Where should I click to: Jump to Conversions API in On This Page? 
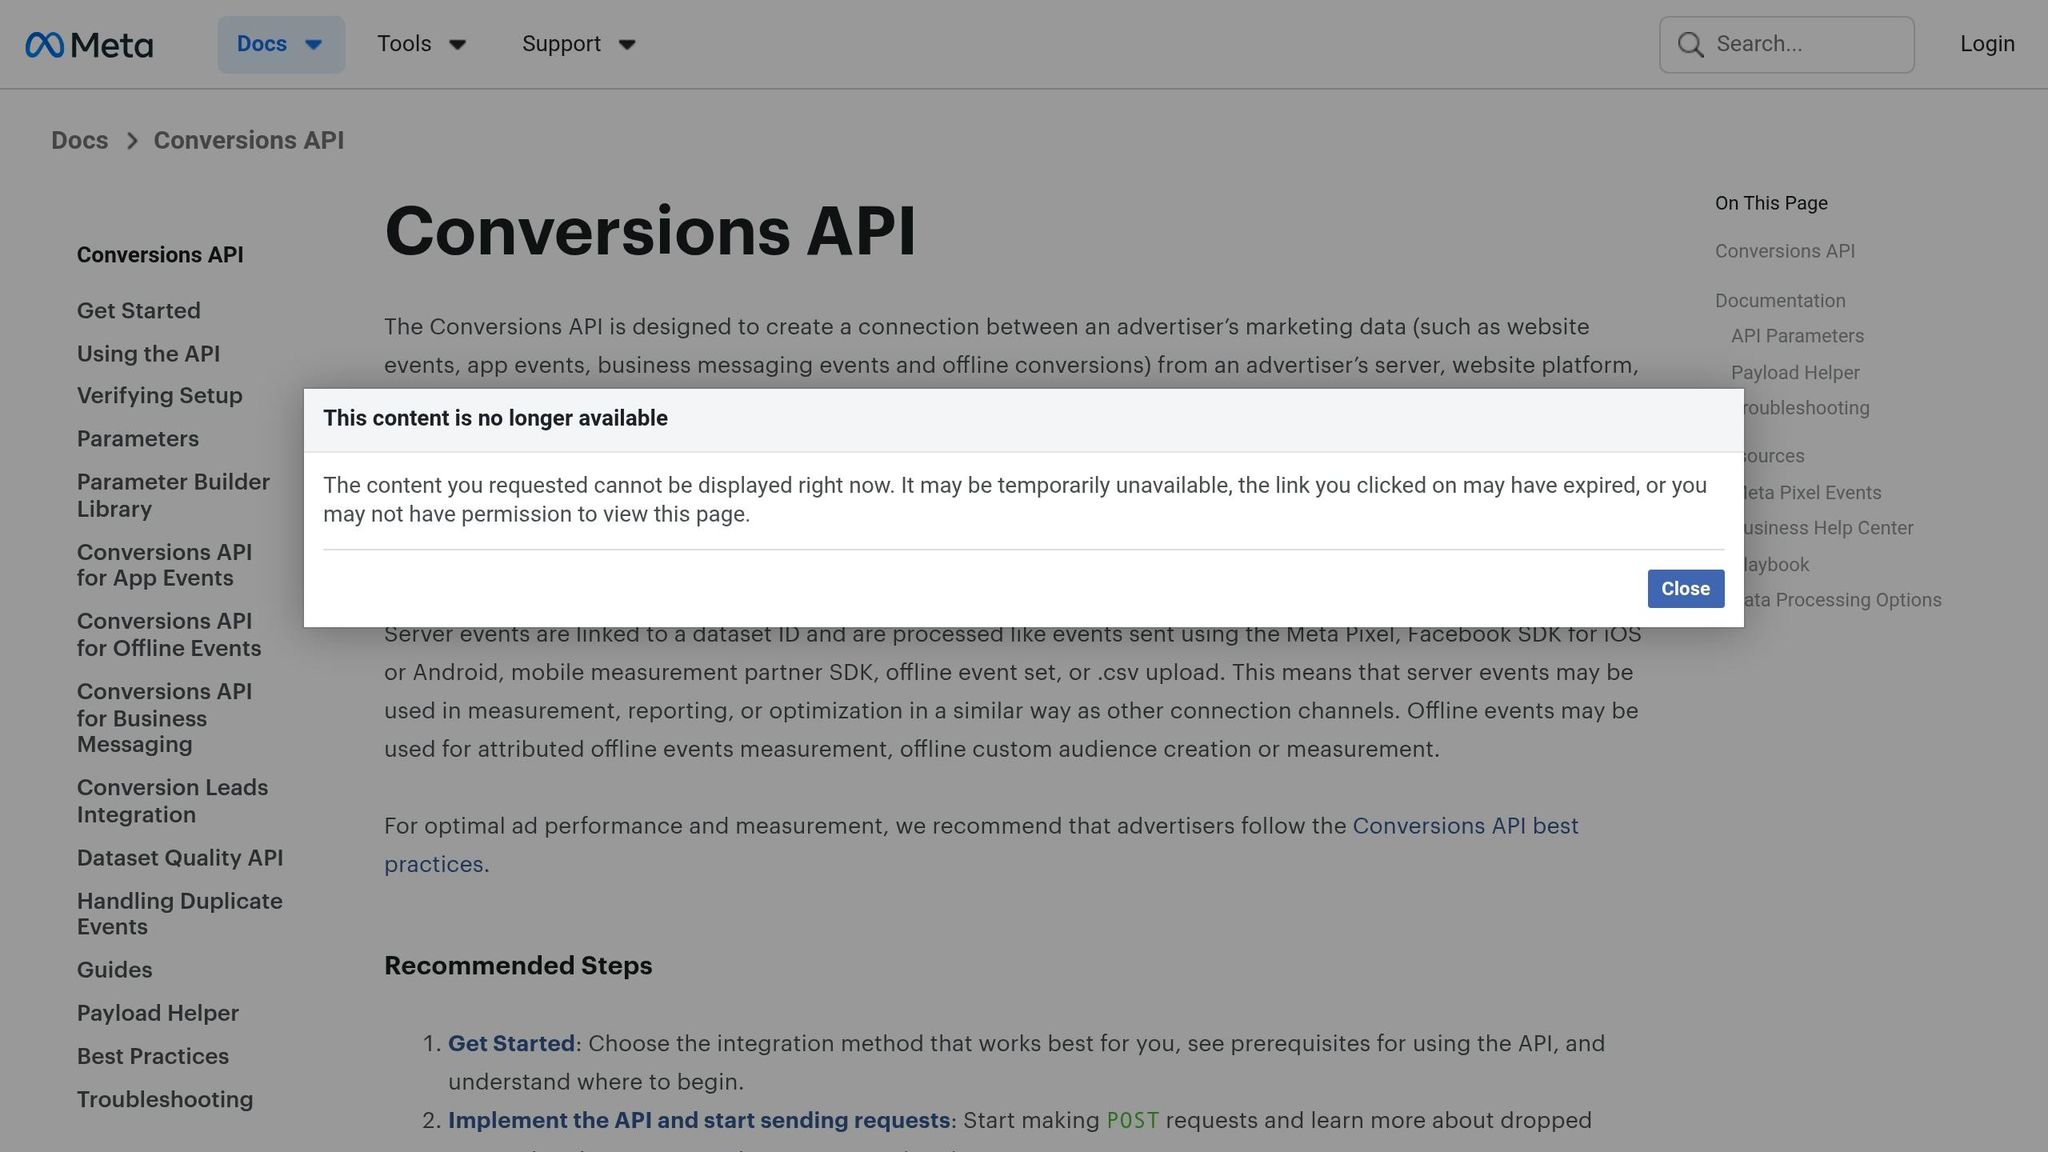pyautogui.click(x=1785, y=251)
